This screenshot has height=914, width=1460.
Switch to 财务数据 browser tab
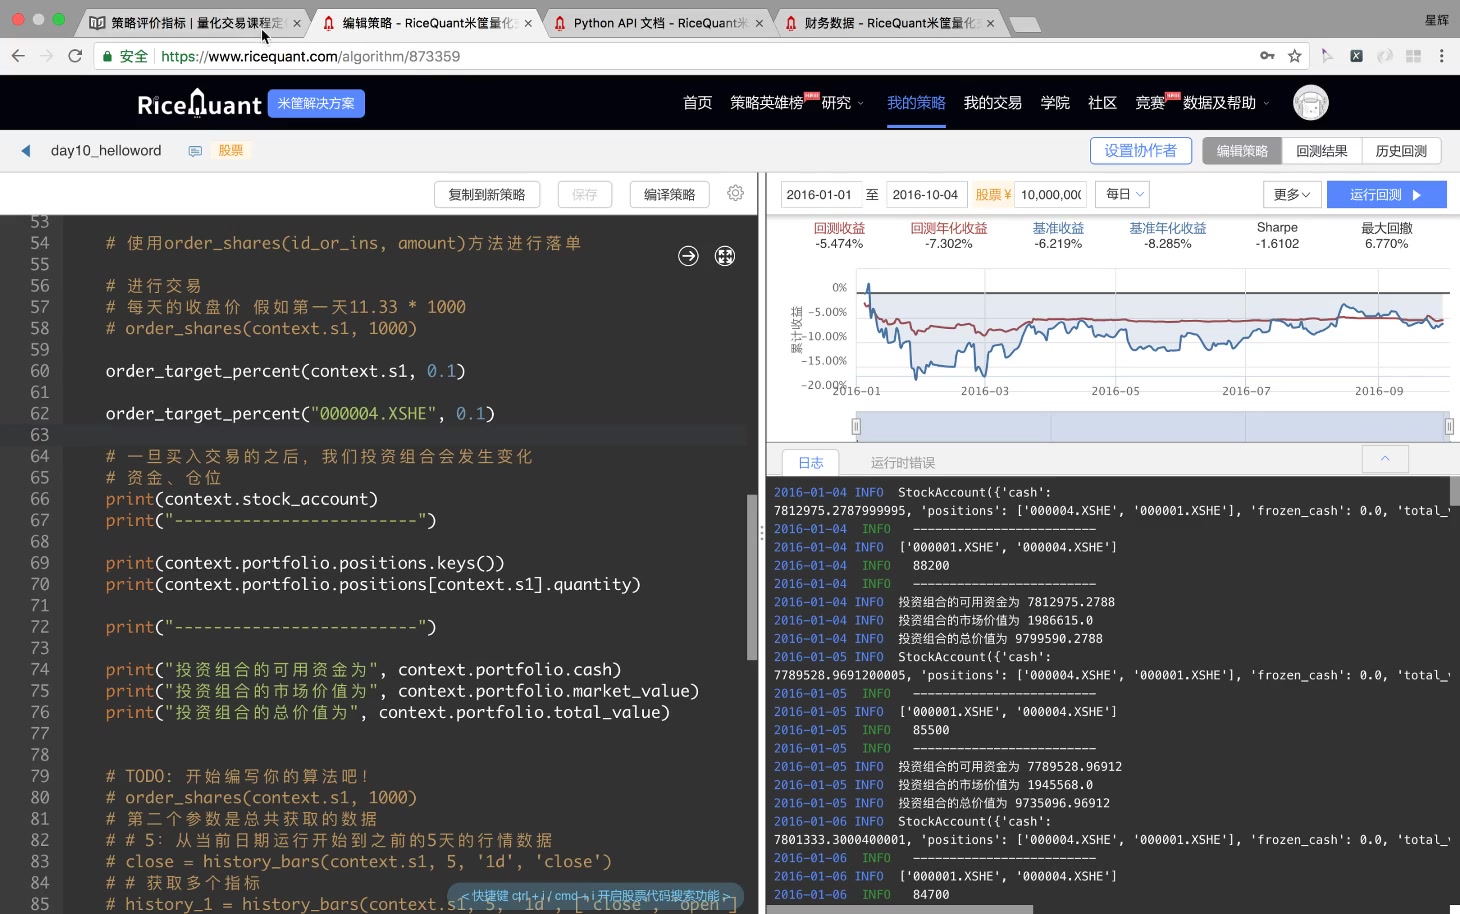[890, 23]
